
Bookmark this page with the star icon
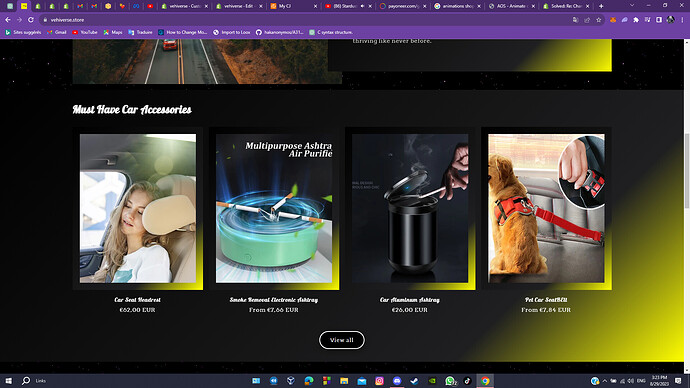point(598,20)
